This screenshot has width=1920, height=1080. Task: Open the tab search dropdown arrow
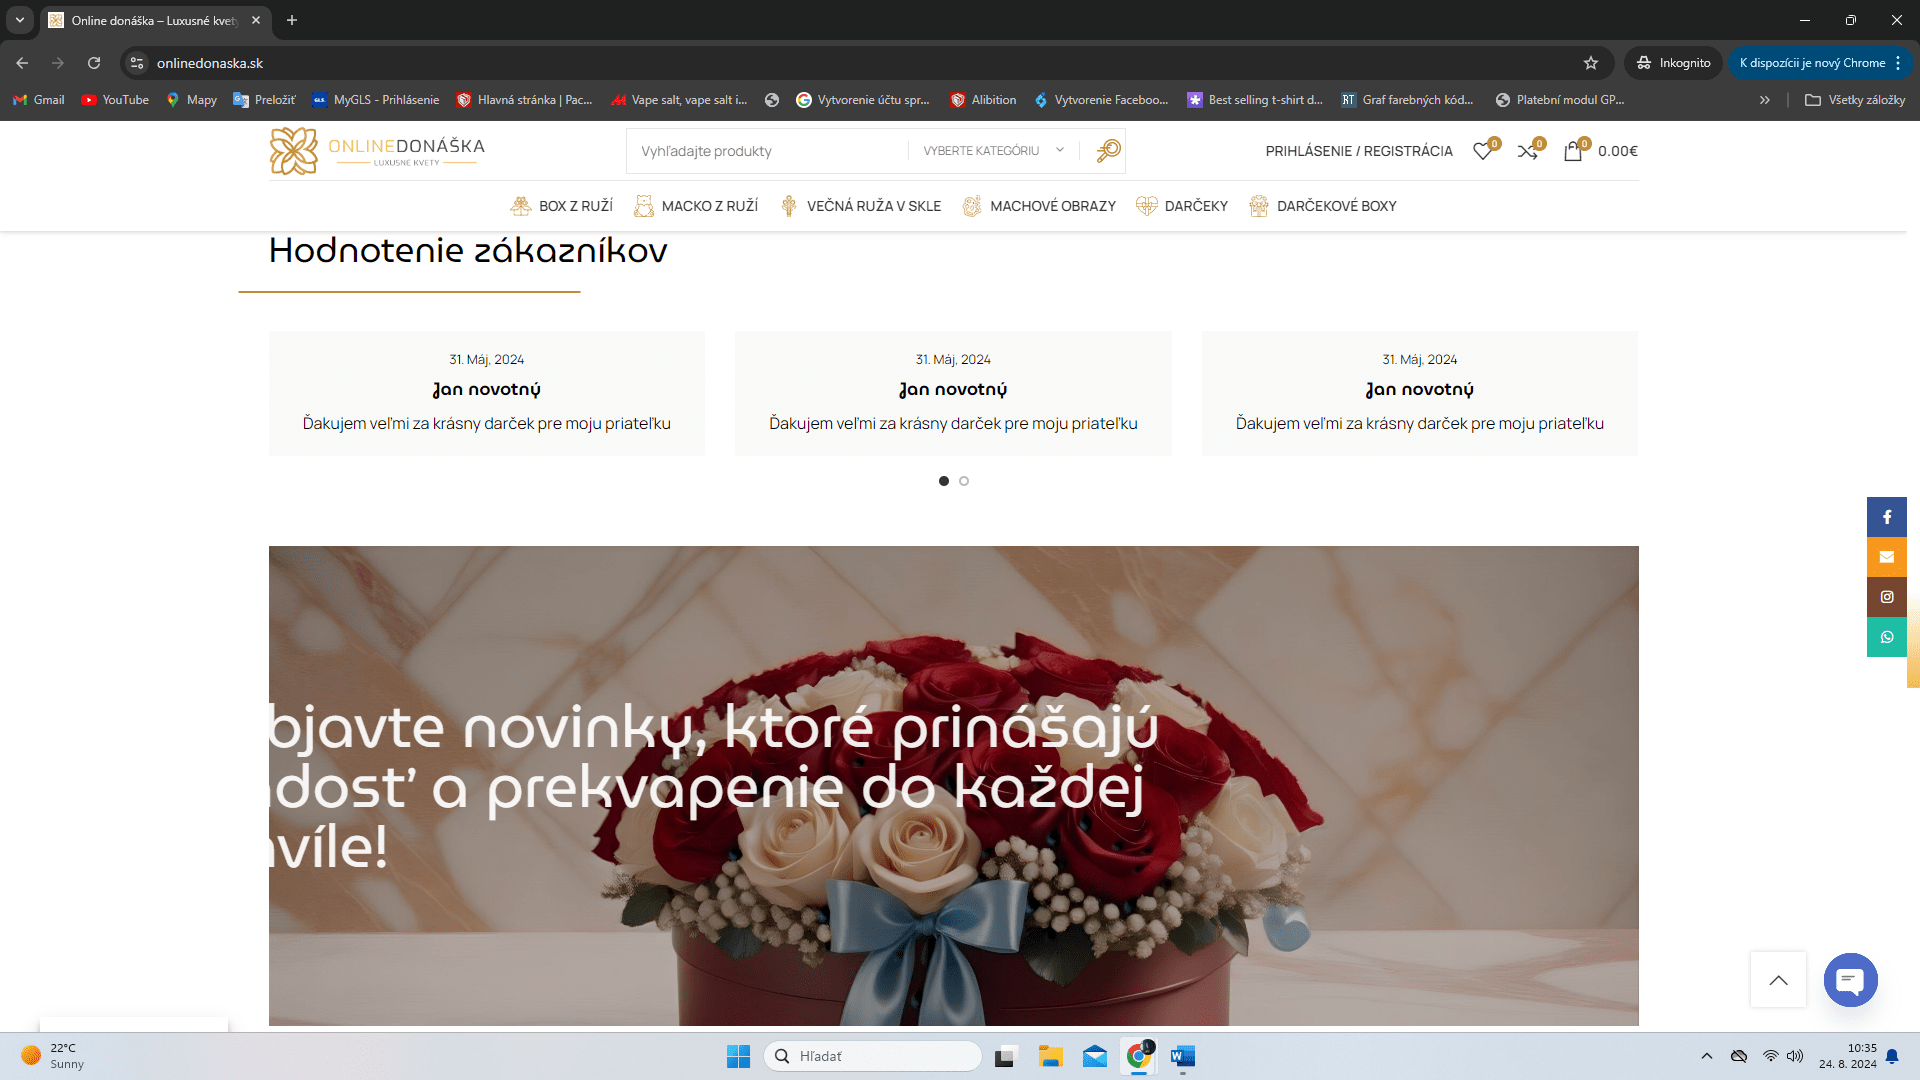pyautogui.click(x=19, y=20)
